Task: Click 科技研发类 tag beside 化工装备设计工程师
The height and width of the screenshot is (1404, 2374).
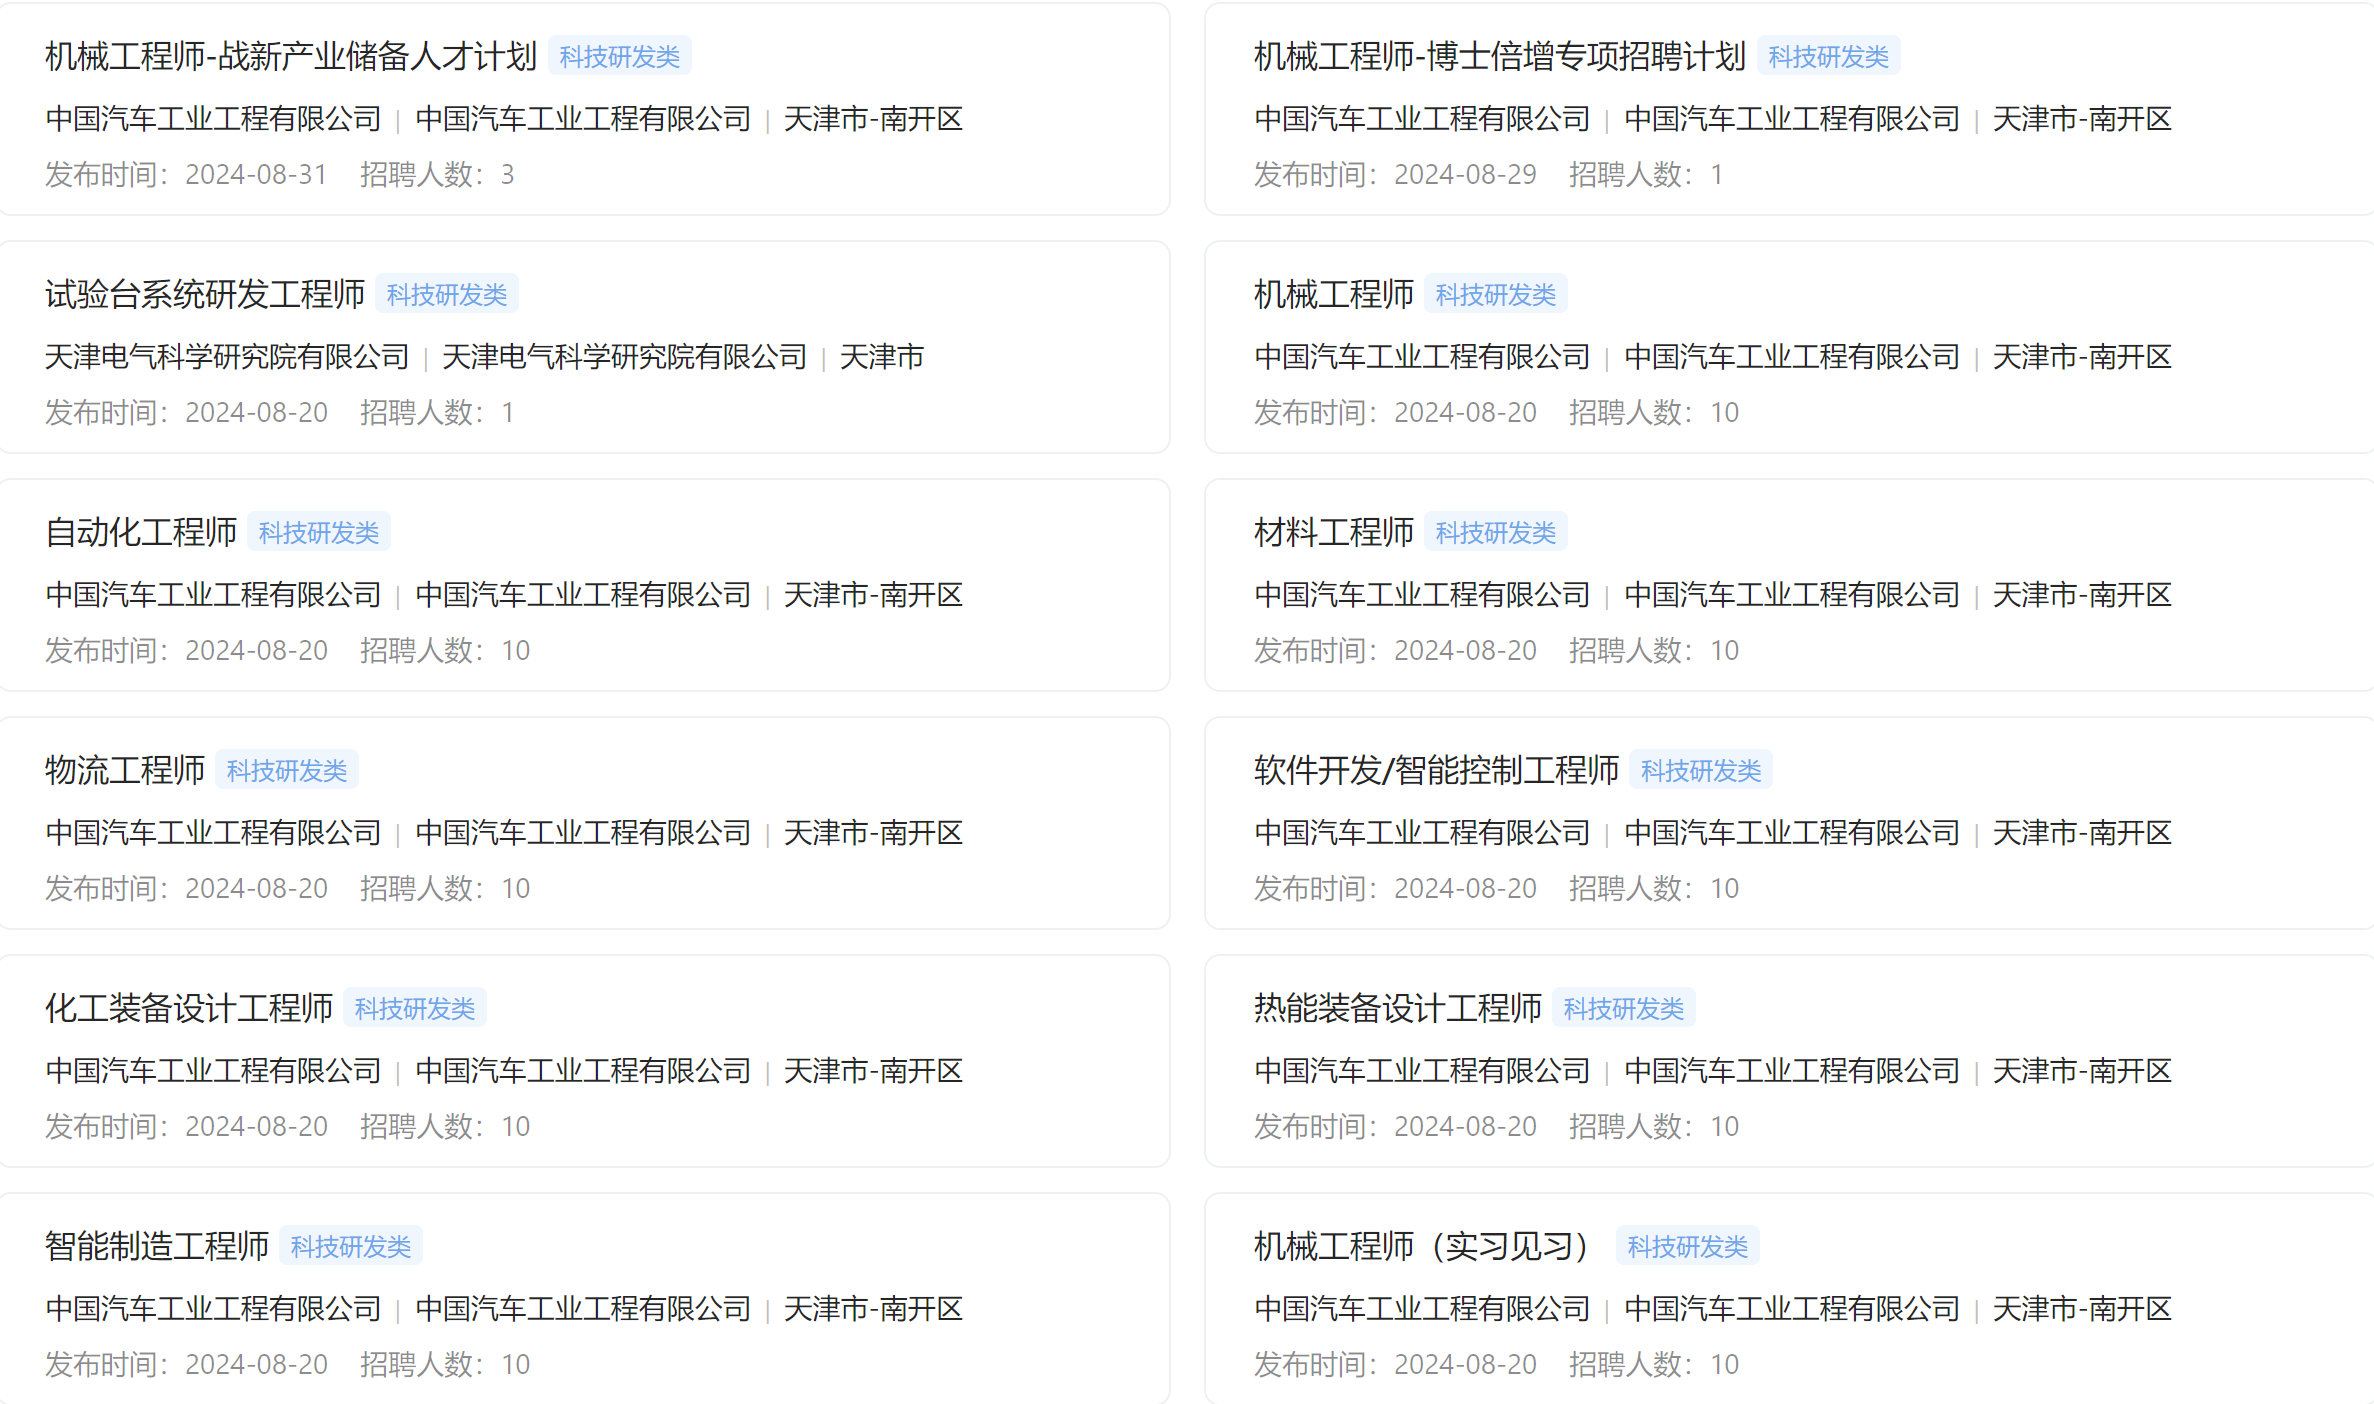Action: 415,1009
